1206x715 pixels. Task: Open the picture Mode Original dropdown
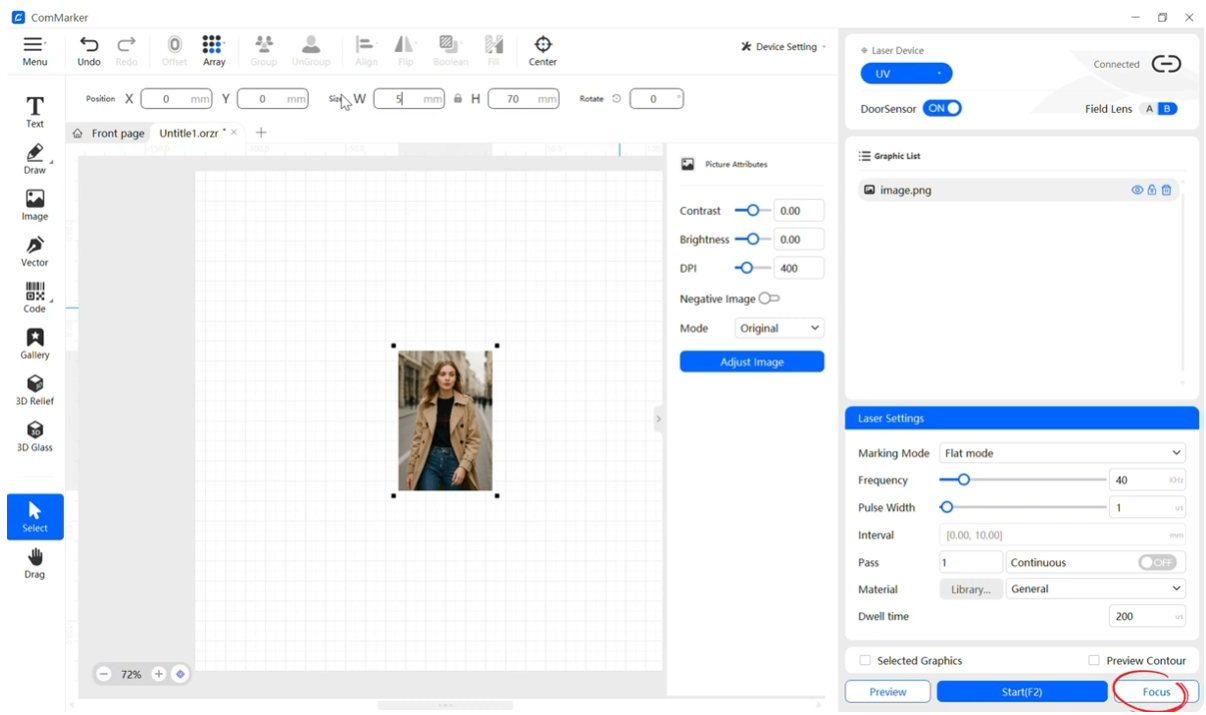point(779,328)
